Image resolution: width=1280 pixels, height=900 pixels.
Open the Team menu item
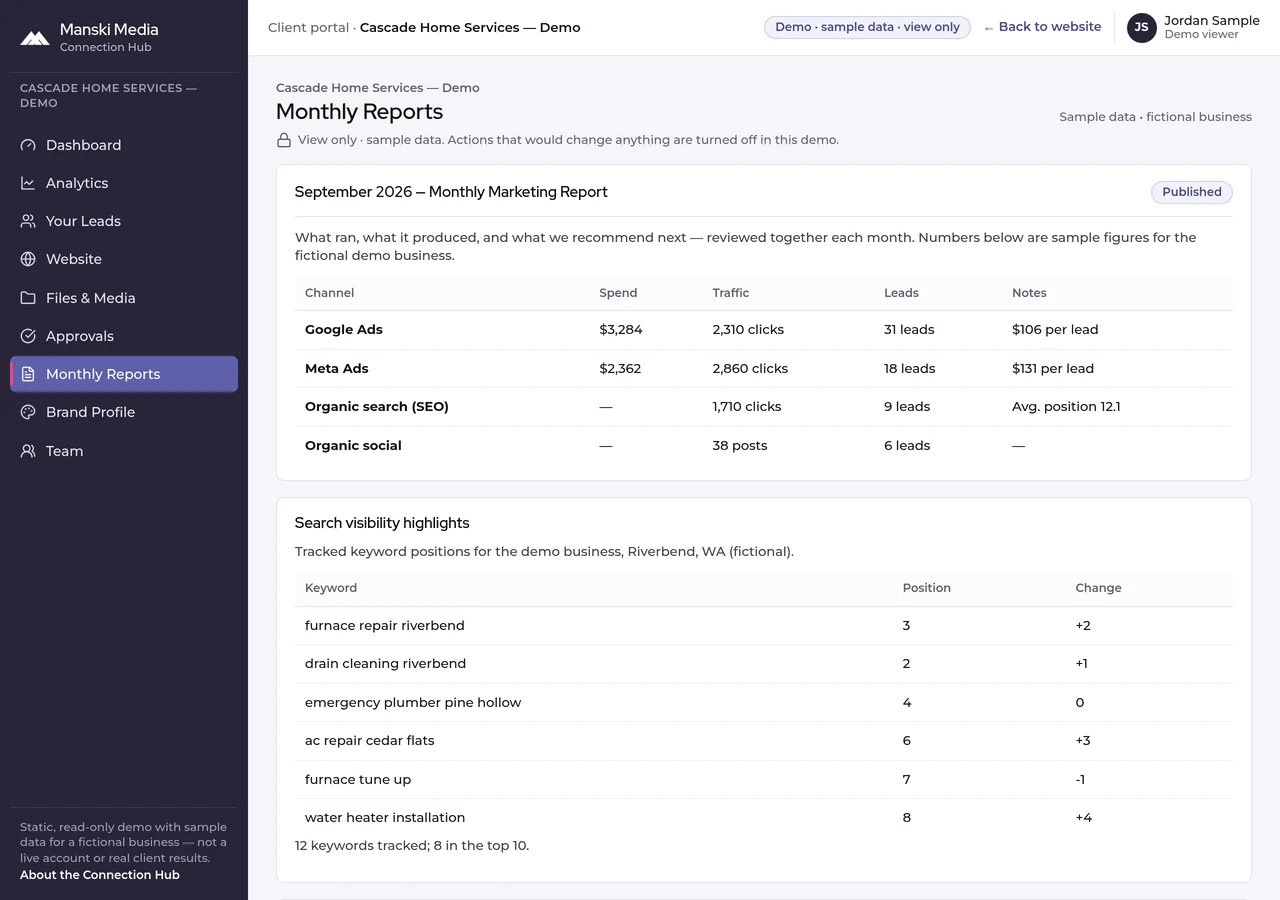[124, 451]
